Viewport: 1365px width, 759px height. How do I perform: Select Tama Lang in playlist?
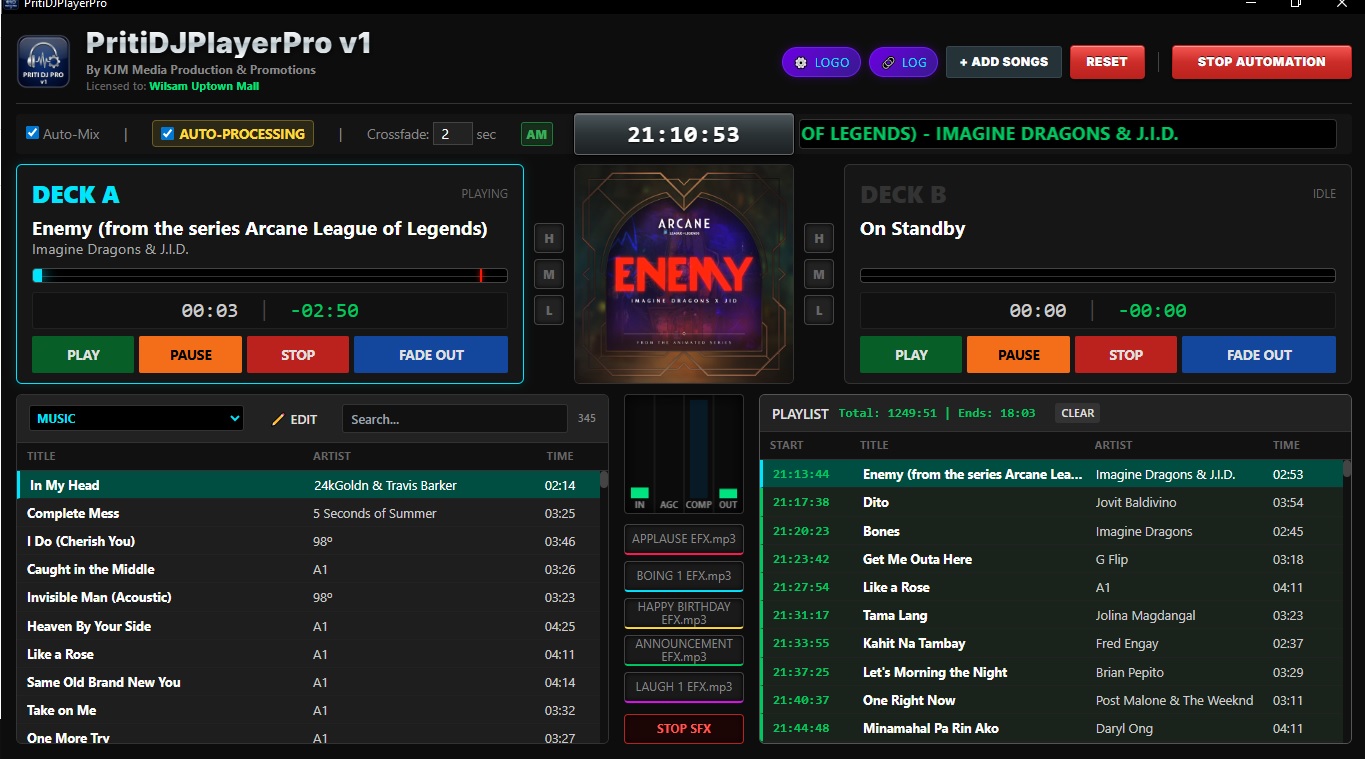[x=1051, y=615]
